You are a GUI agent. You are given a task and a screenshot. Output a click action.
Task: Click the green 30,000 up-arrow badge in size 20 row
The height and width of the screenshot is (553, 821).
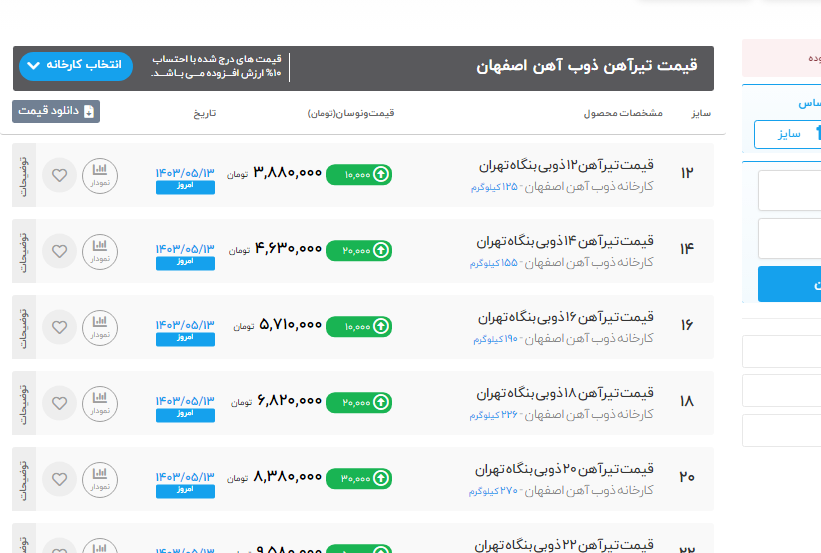[359, 478]
